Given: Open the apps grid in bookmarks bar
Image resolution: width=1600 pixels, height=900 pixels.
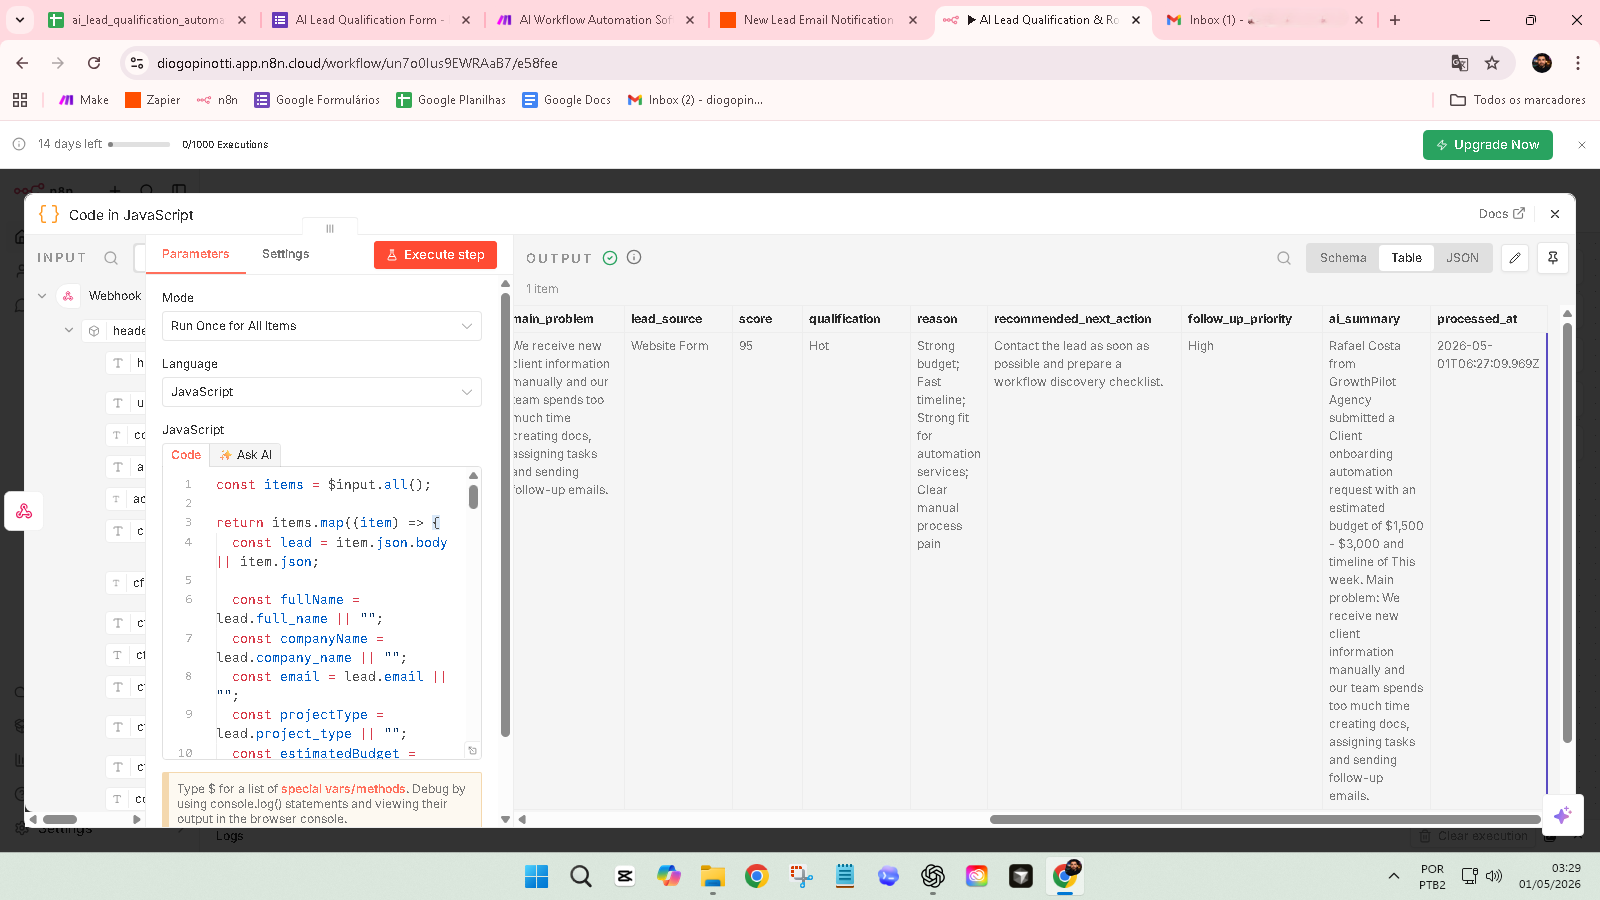Looking at the screenshot, I should pos(20,100).
